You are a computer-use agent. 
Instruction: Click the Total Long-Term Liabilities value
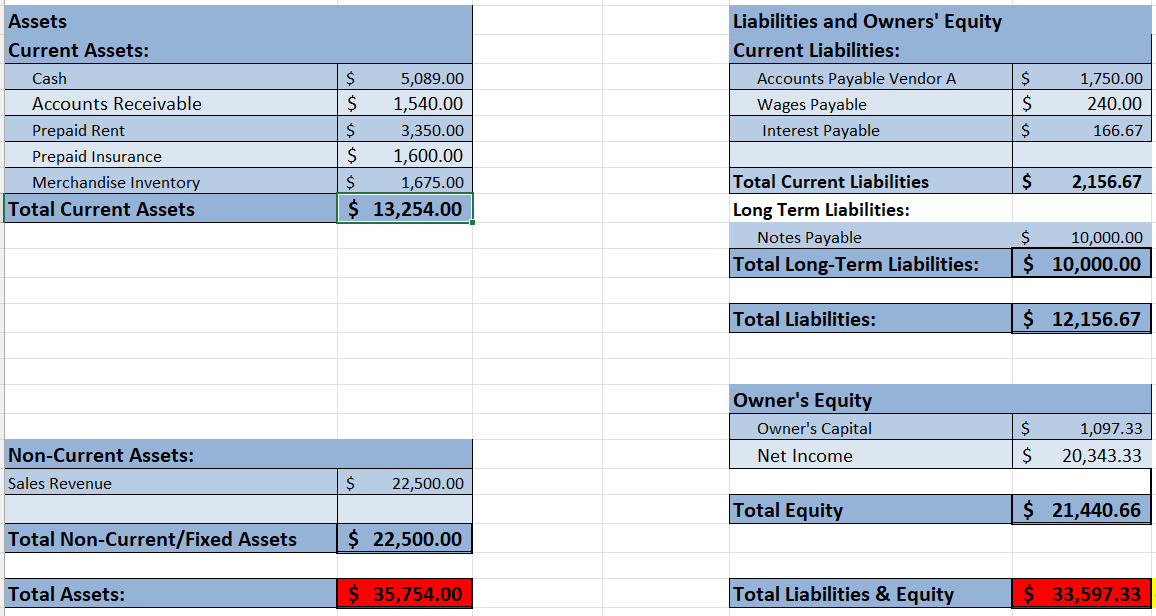tap(1082, 263)
